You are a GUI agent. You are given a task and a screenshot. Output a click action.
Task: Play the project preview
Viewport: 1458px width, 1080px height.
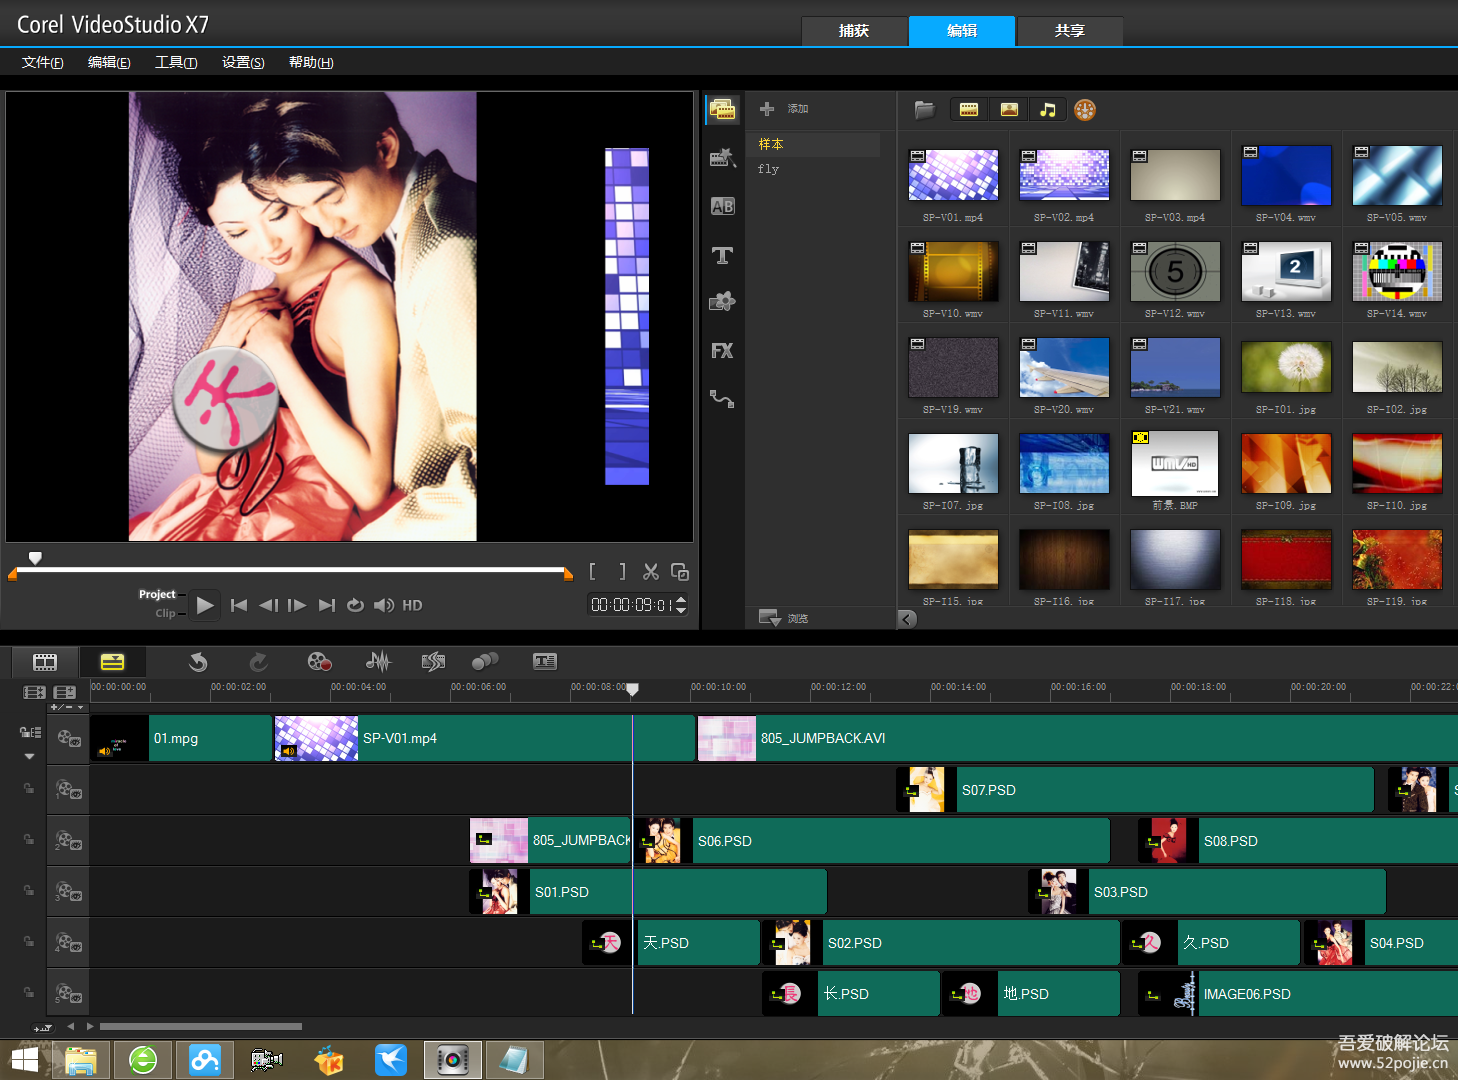pyautogui.click(x=205, y=605)
